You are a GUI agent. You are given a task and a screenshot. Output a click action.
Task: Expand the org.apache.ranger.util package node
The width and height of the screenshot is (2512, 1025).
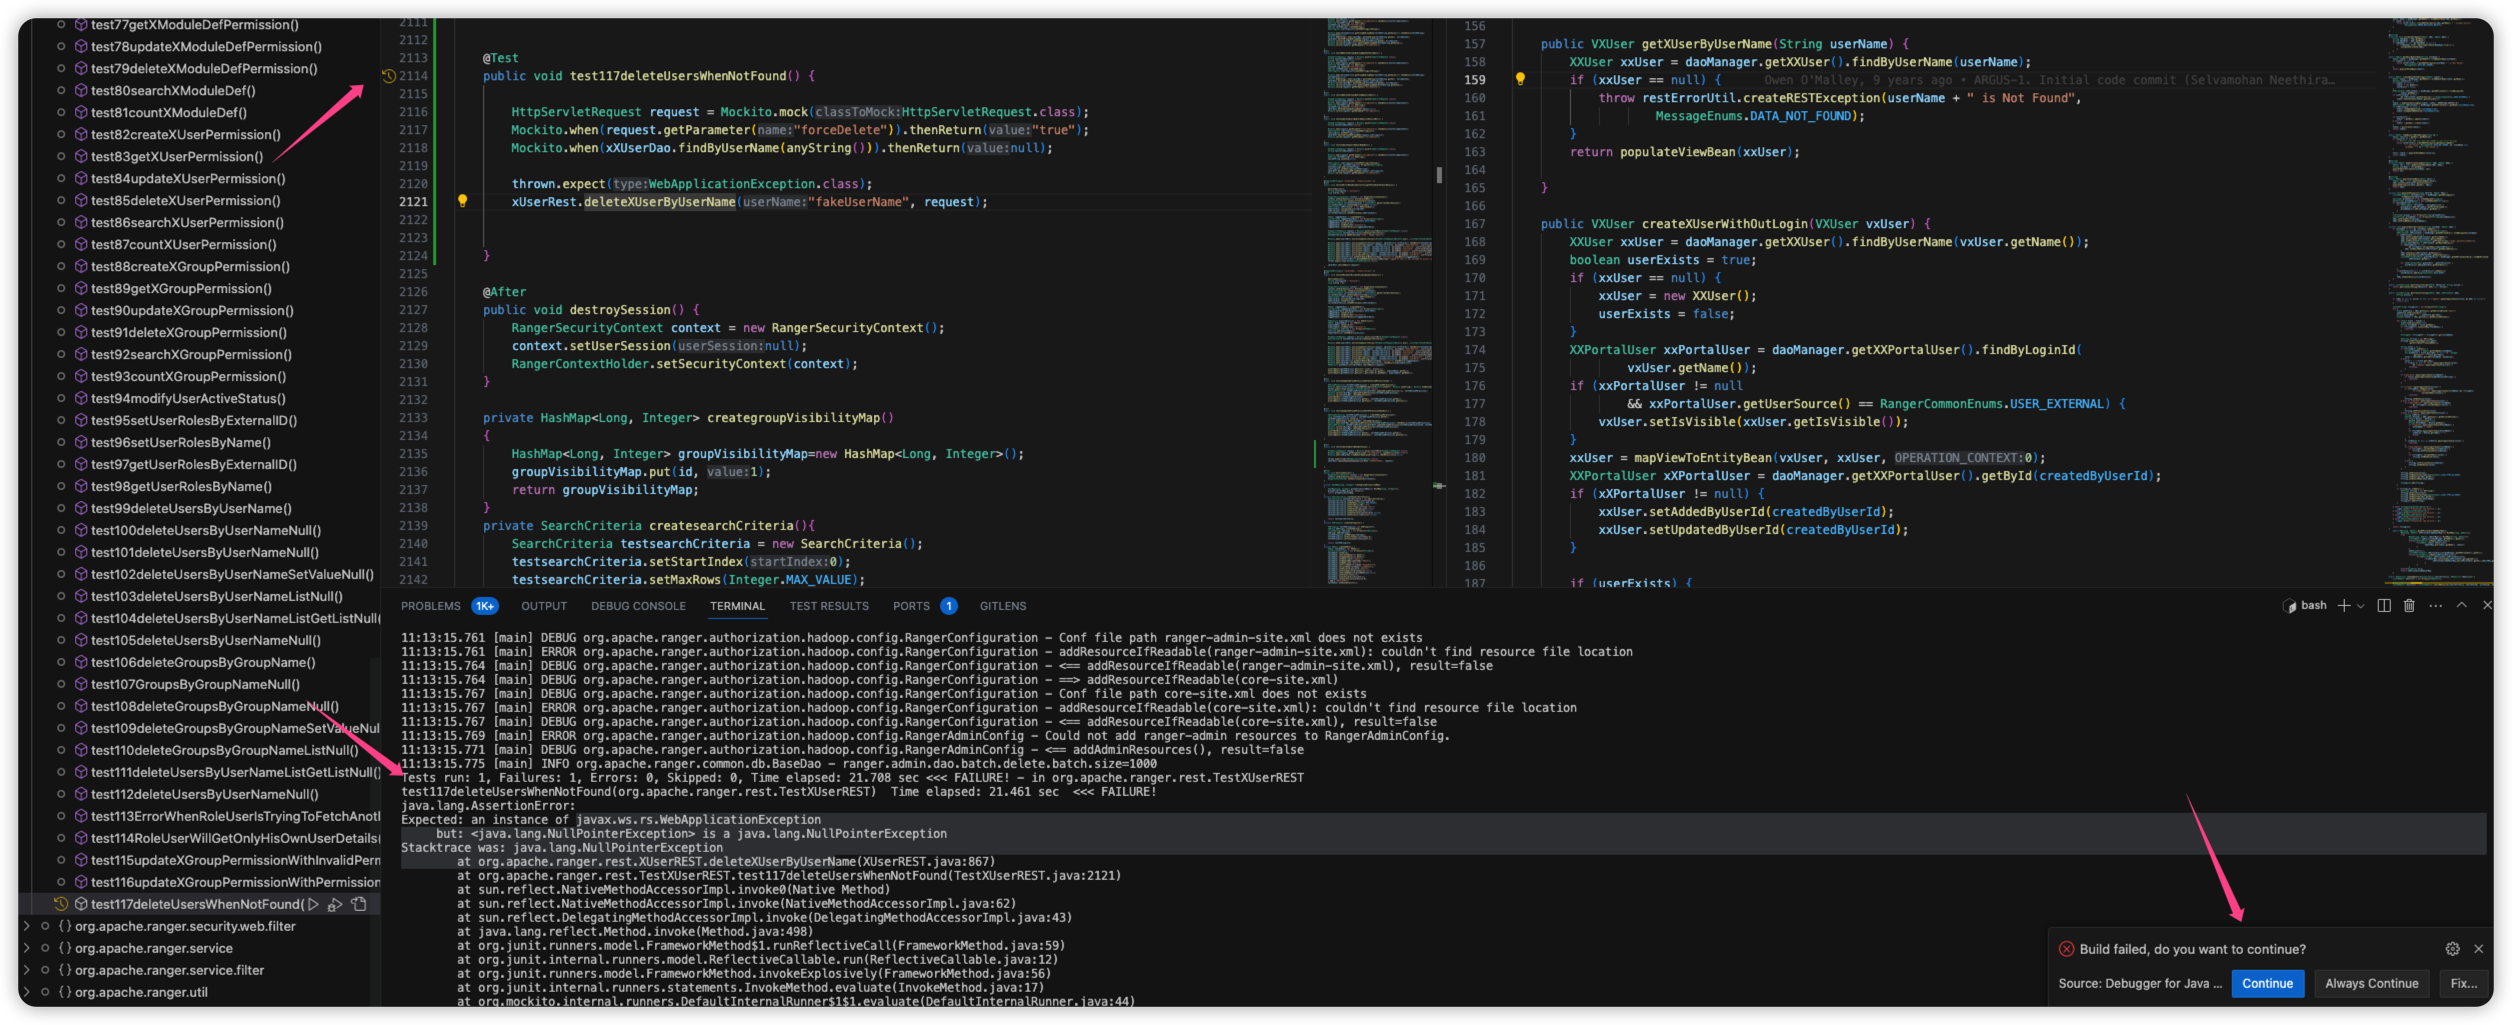27,992
